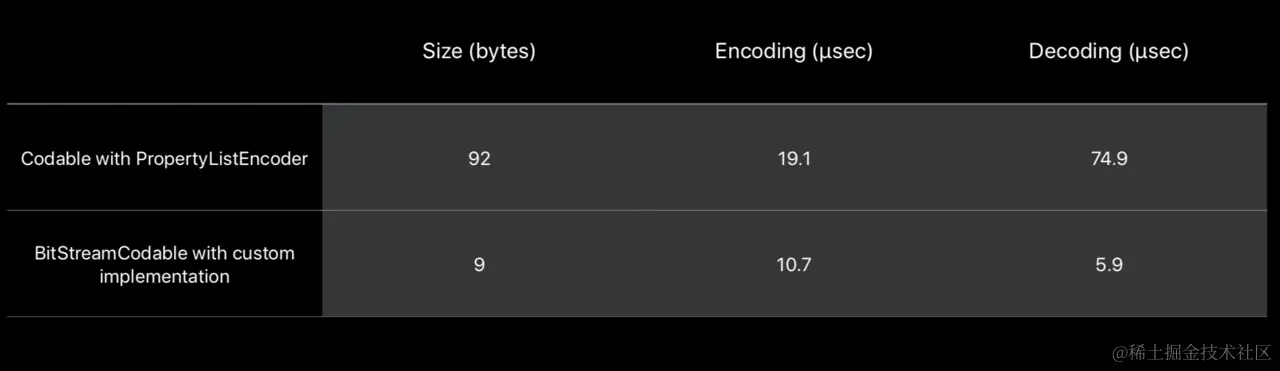This screenshot has height=371, width=1280.
Task: Click the Decoding (µsec) column header
Action: [1109, 52]
